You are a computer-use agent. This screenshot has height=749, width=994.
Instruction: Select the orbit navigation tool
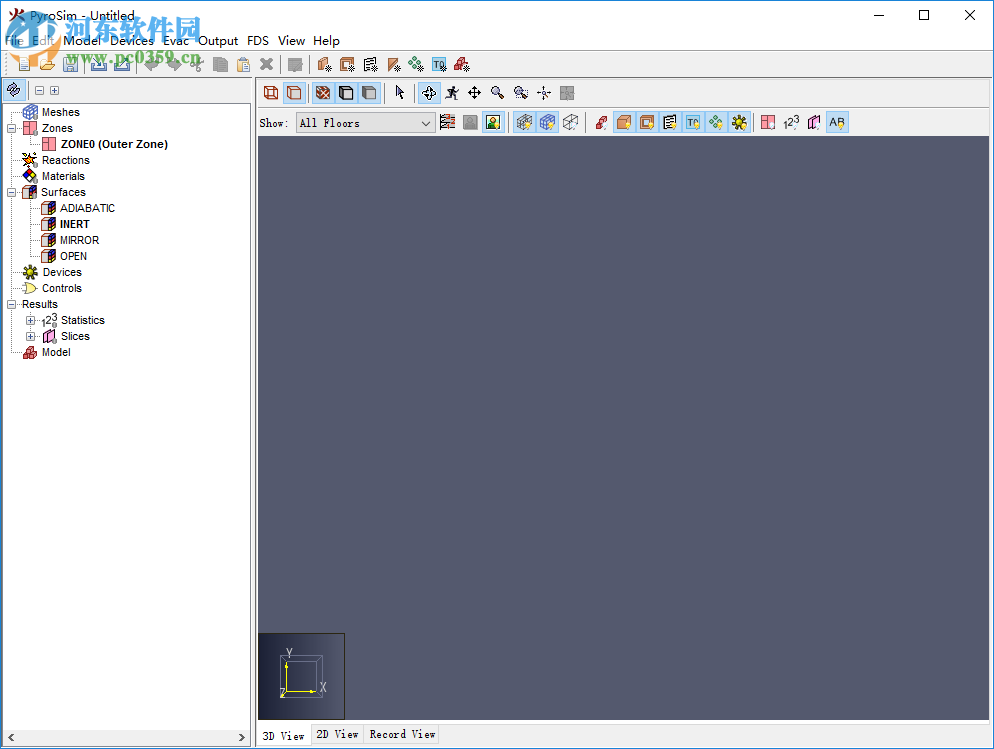coord(429,92)
